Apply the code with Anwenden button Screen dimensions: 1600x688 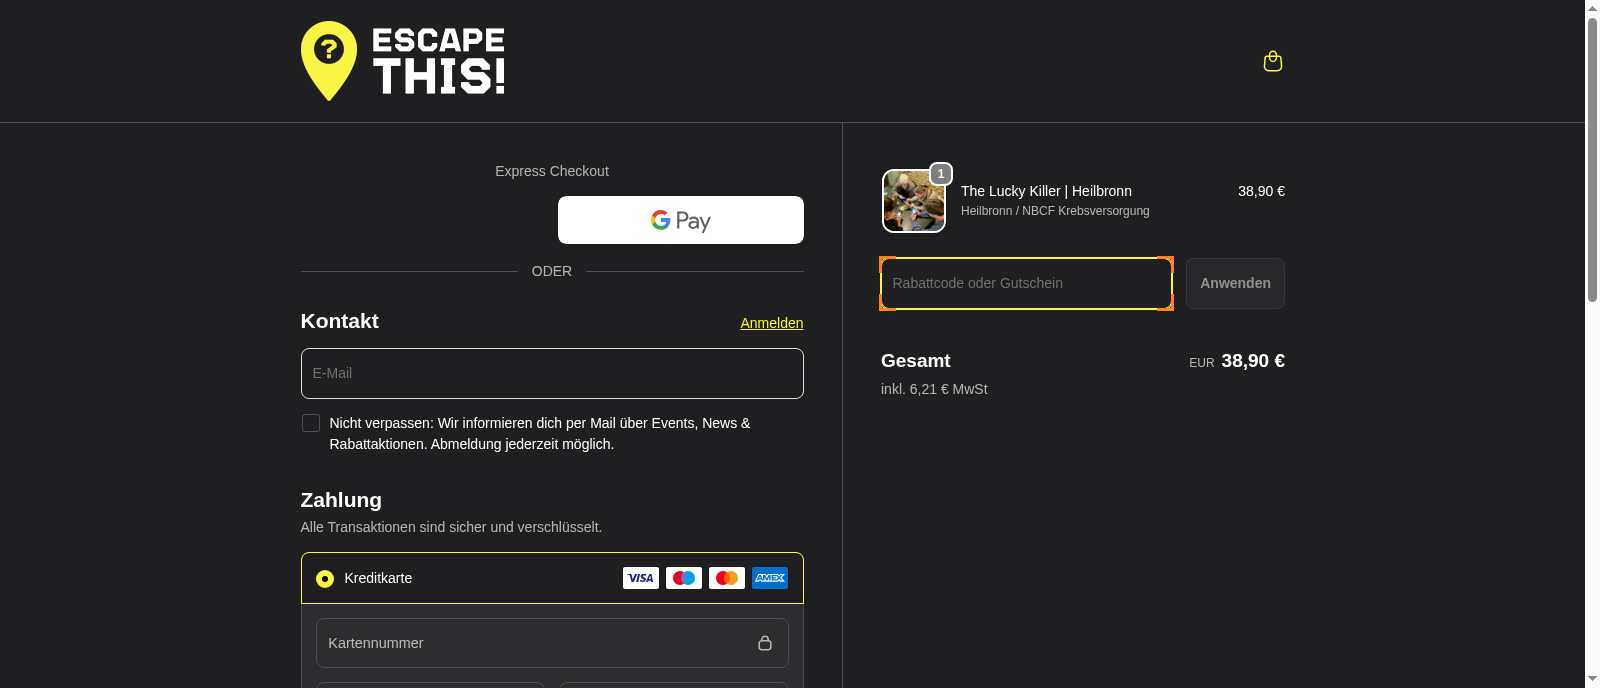click(x=1235, y=283)
